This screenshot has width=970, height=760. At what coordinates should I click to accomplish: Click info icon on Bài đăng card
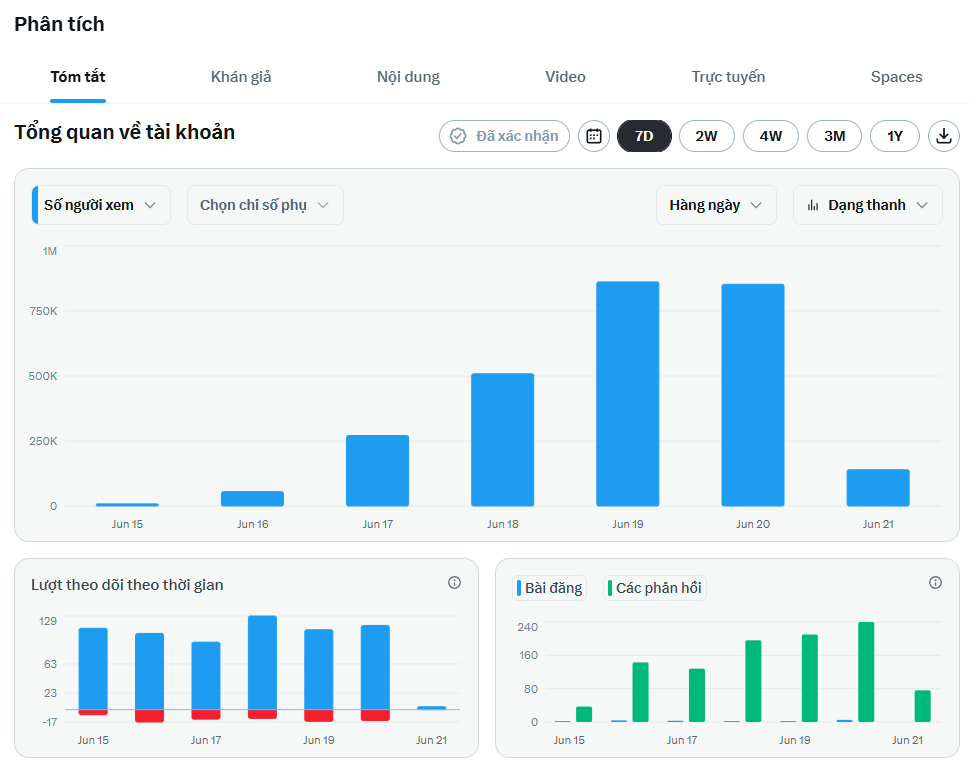pyautogui.click(x=935, y=583)
